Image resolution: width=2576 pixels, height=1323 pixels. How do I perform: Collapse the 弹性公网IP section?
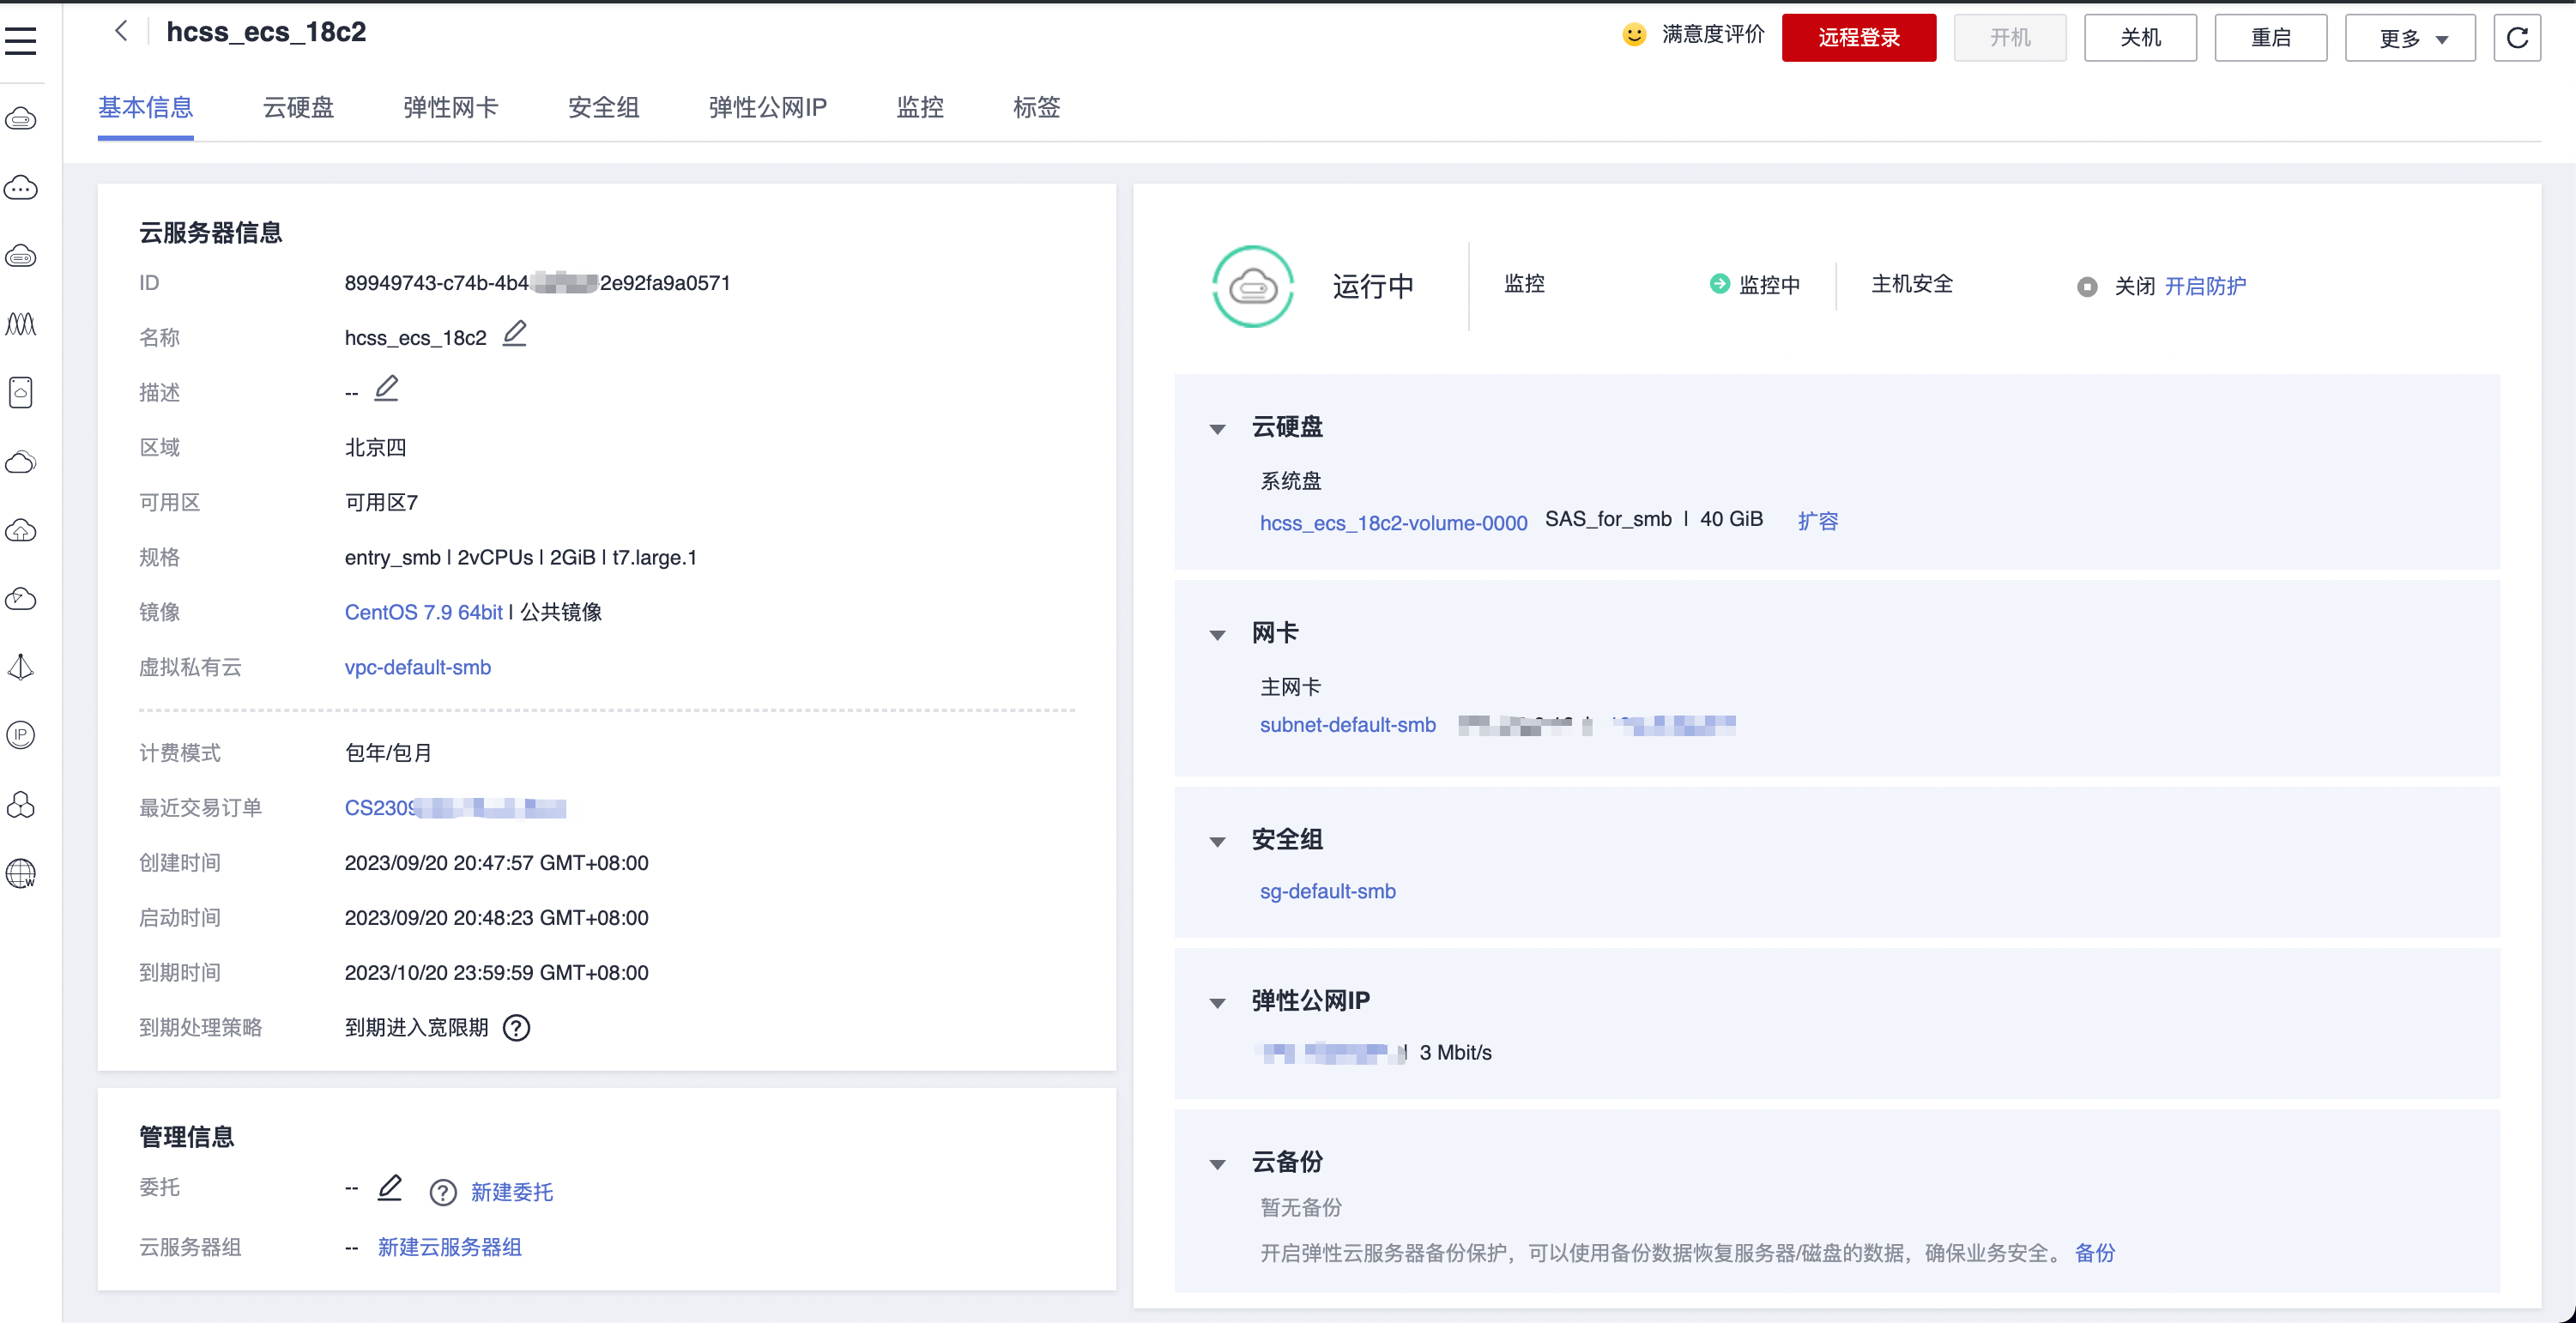pyautogui.click(x=1217, y=1003)
